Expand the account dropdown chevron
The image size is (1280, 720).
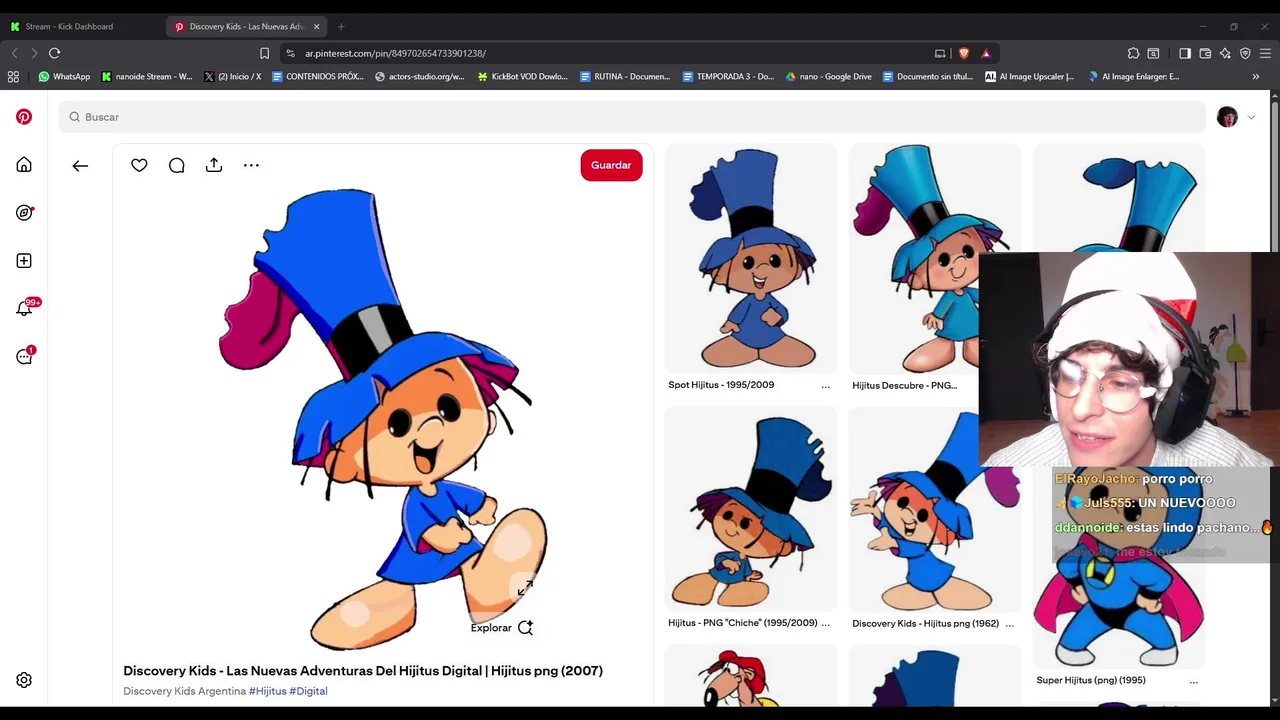click(1251, 117)
